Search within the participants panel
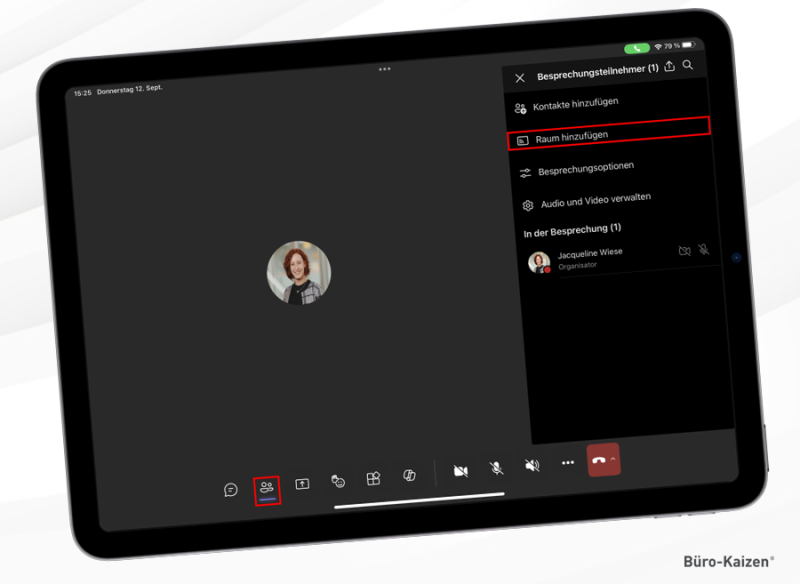The width and height of the screenshot is (800, 584). [687, 66]
